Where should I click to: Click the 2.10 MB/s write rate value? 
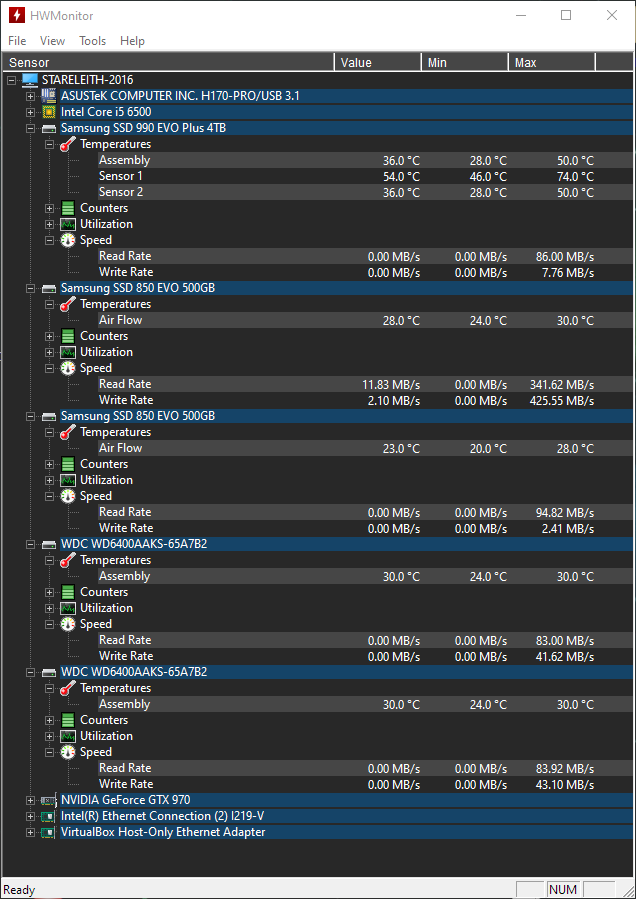pos(395,400)
